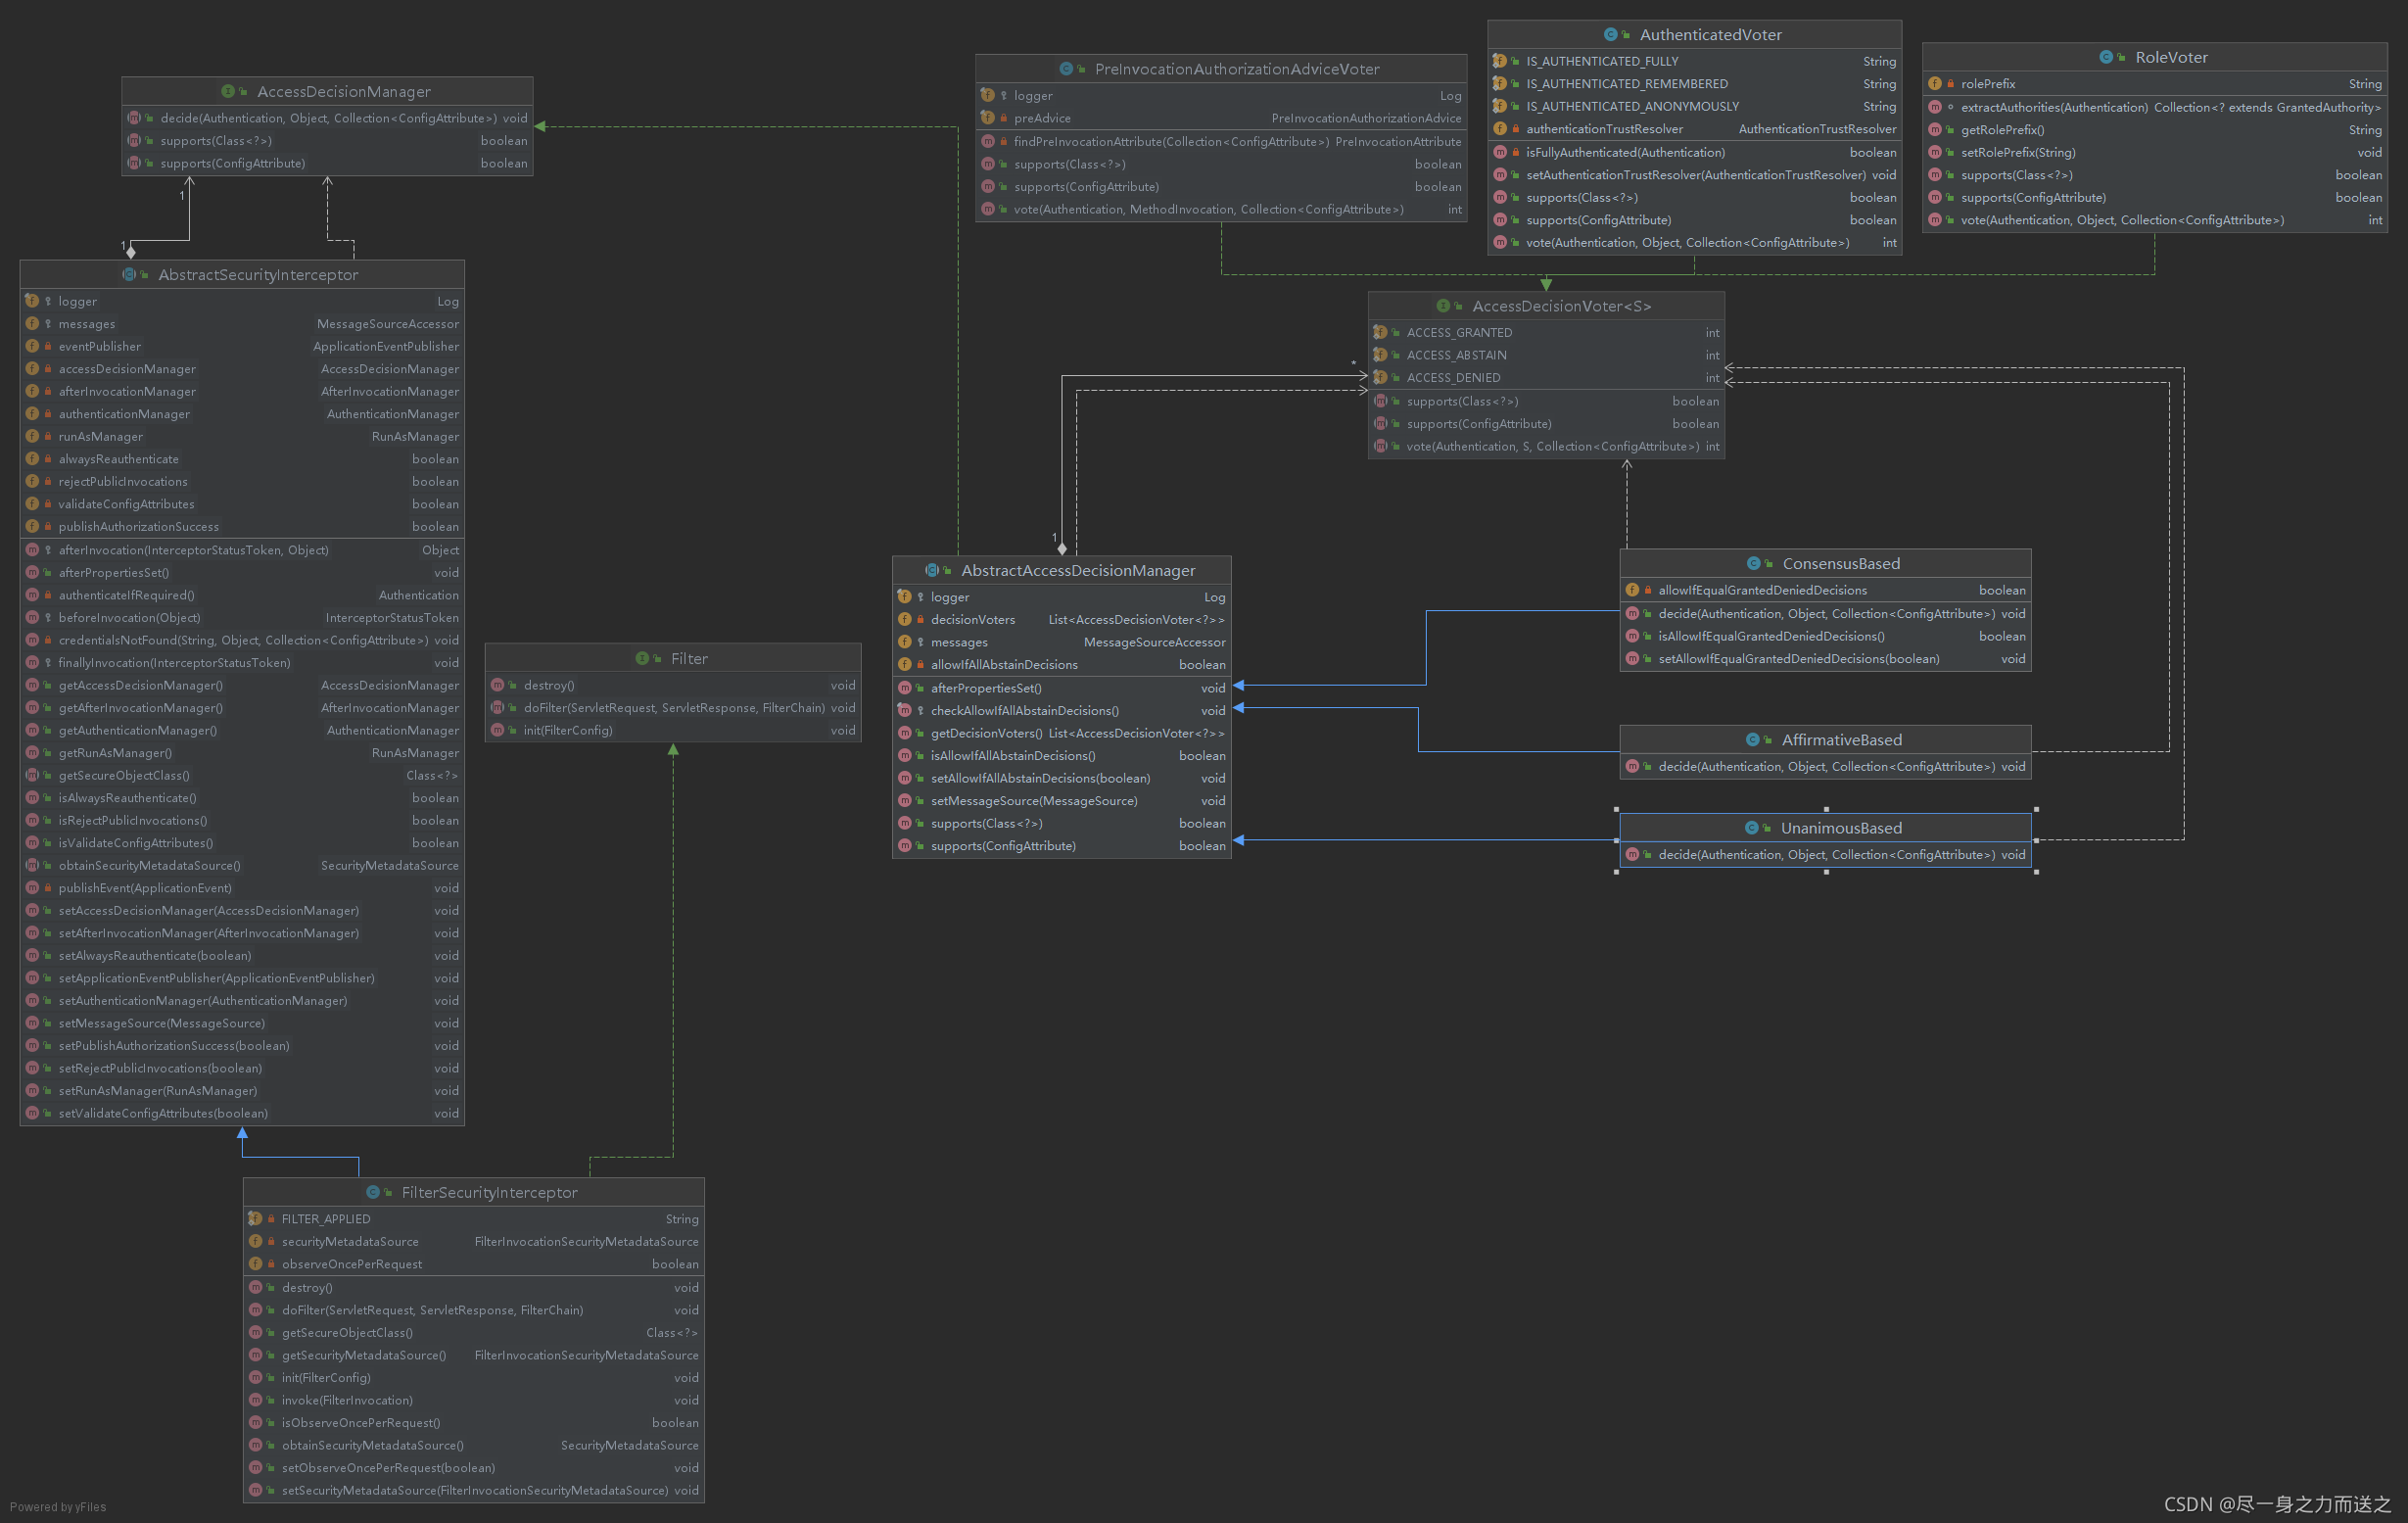Select the AuthenticatedVoter node title
2408x1523 pixels.
[x=1710, y=34]
